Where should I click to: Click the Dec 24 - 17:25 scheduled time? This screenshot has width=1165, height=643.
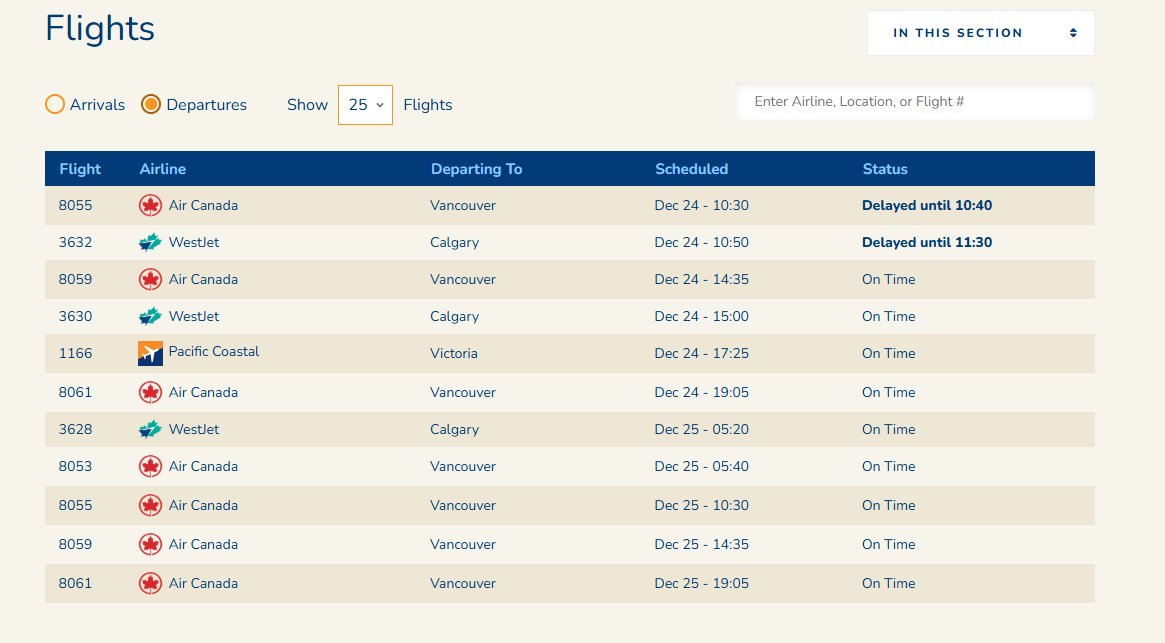701,354
